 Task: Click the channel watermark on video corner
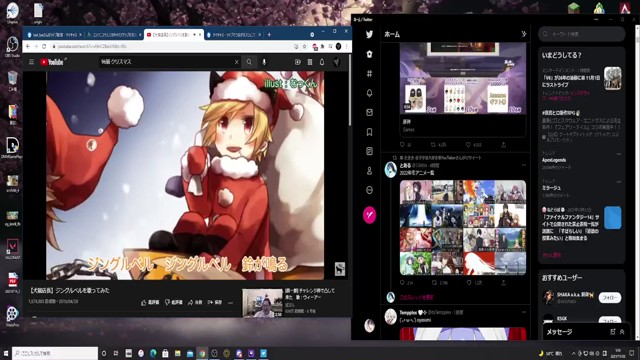(x=340, y=269)
